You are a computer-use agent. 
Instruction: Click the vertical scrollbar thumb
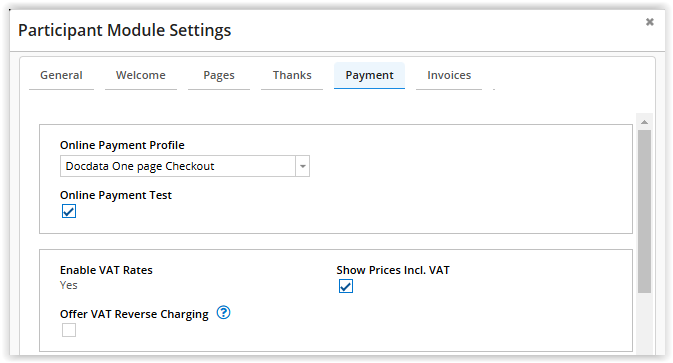coord(644,211)
